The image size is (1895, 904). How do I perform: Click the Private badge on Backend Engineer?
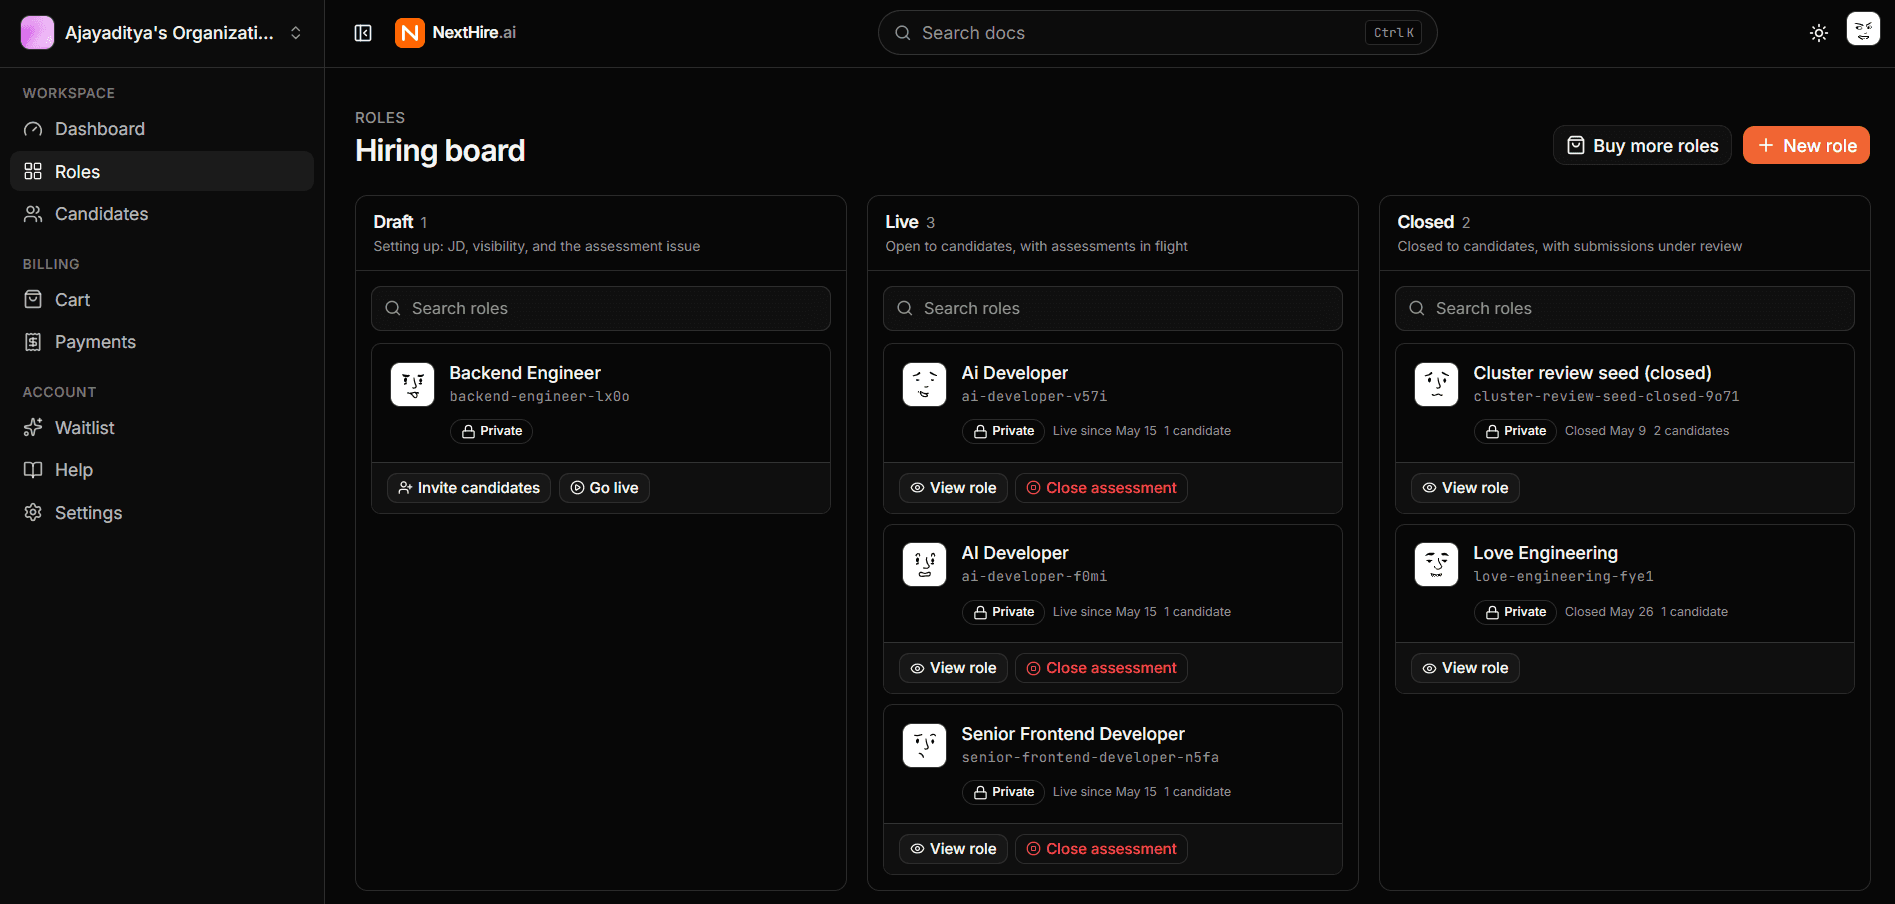[x=491, y=431]
